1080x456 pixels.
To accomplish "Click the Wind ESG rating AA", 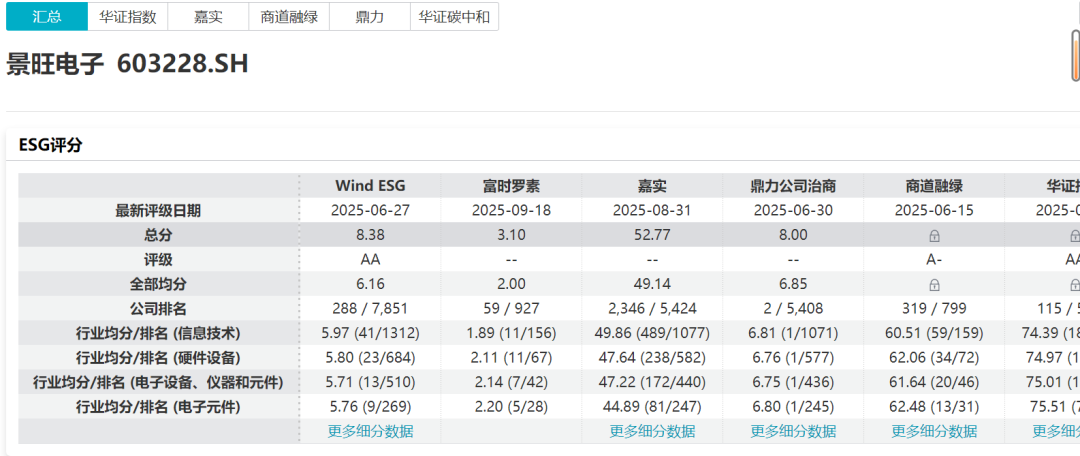I will coord(371,260).
